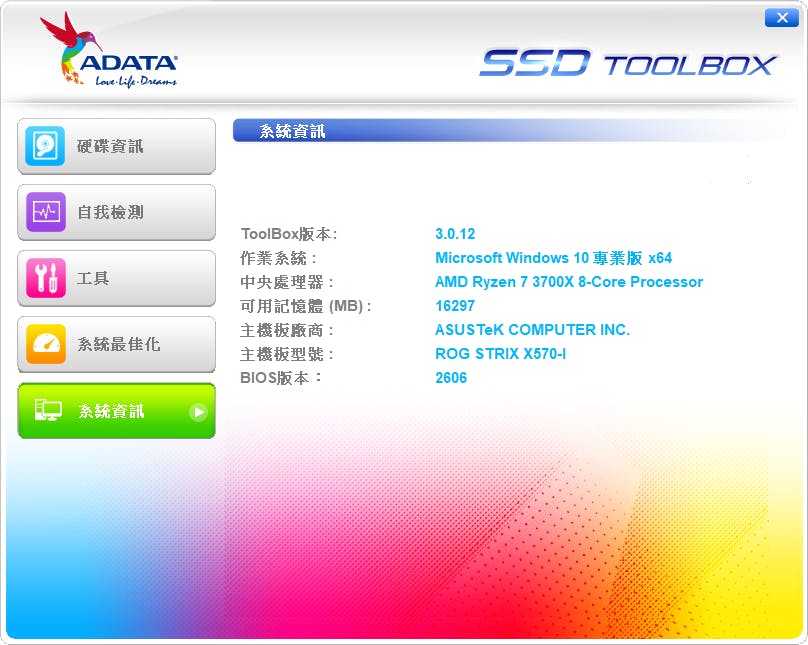Viewport: 808px width, 645px height.
Task: Click the 主機板廠商 label
Action: (287, 330)
